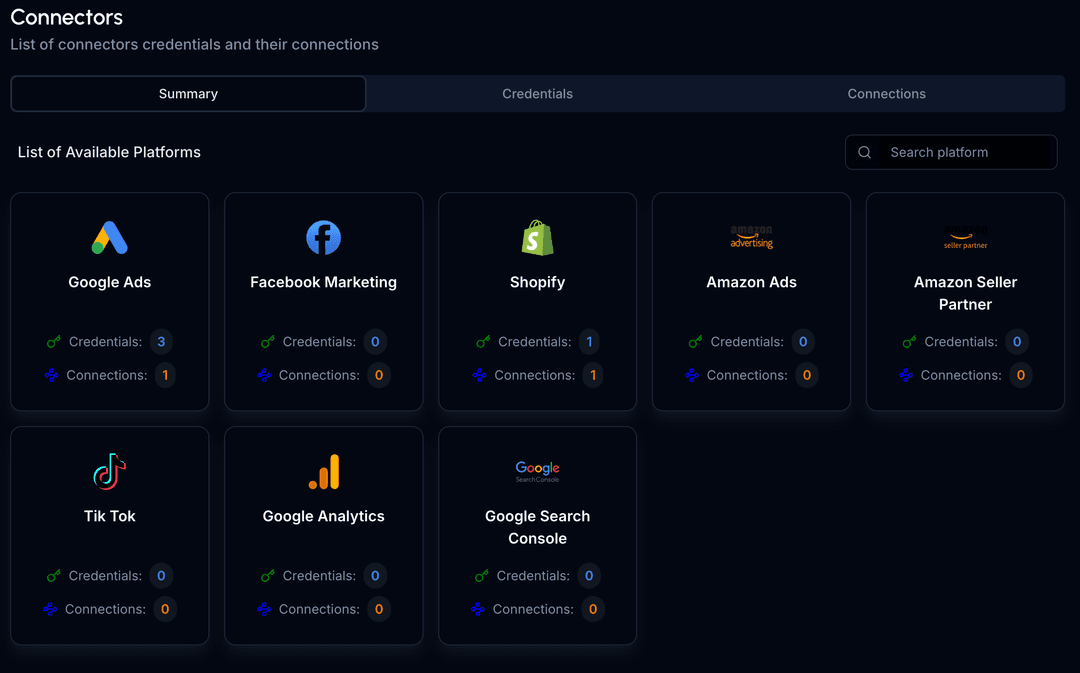Click the Shopify bag logo icon
Viewport: 1080px width, 673px height.
coord(538,238)
